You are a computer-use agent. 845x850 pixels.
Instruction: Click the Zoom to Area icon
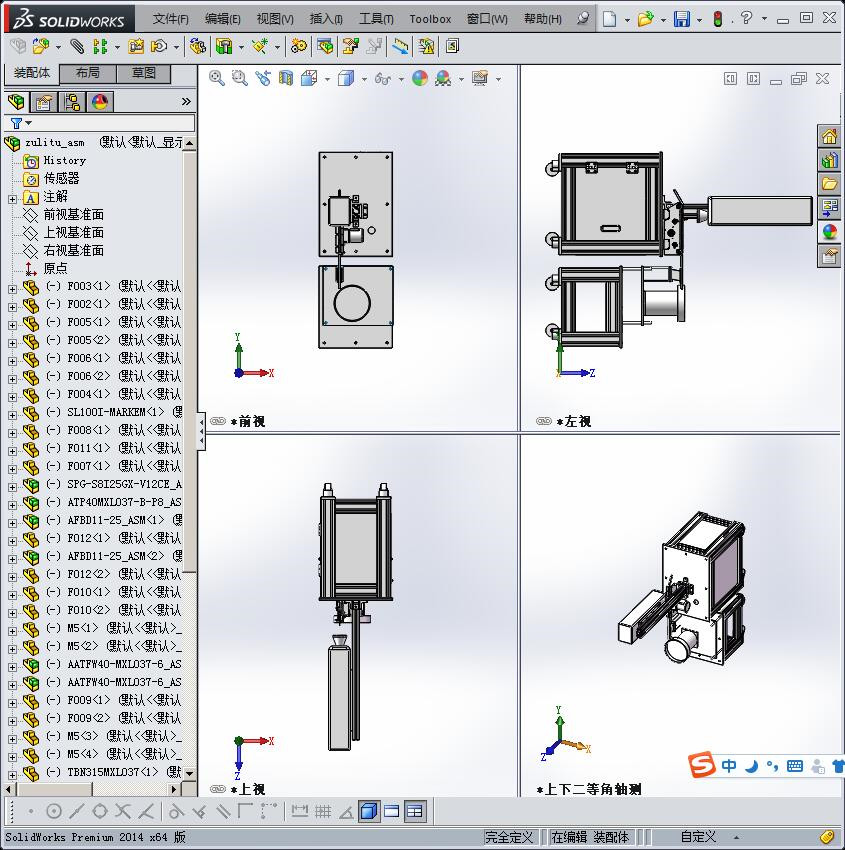pyautogui.click(x=240, y=79)
